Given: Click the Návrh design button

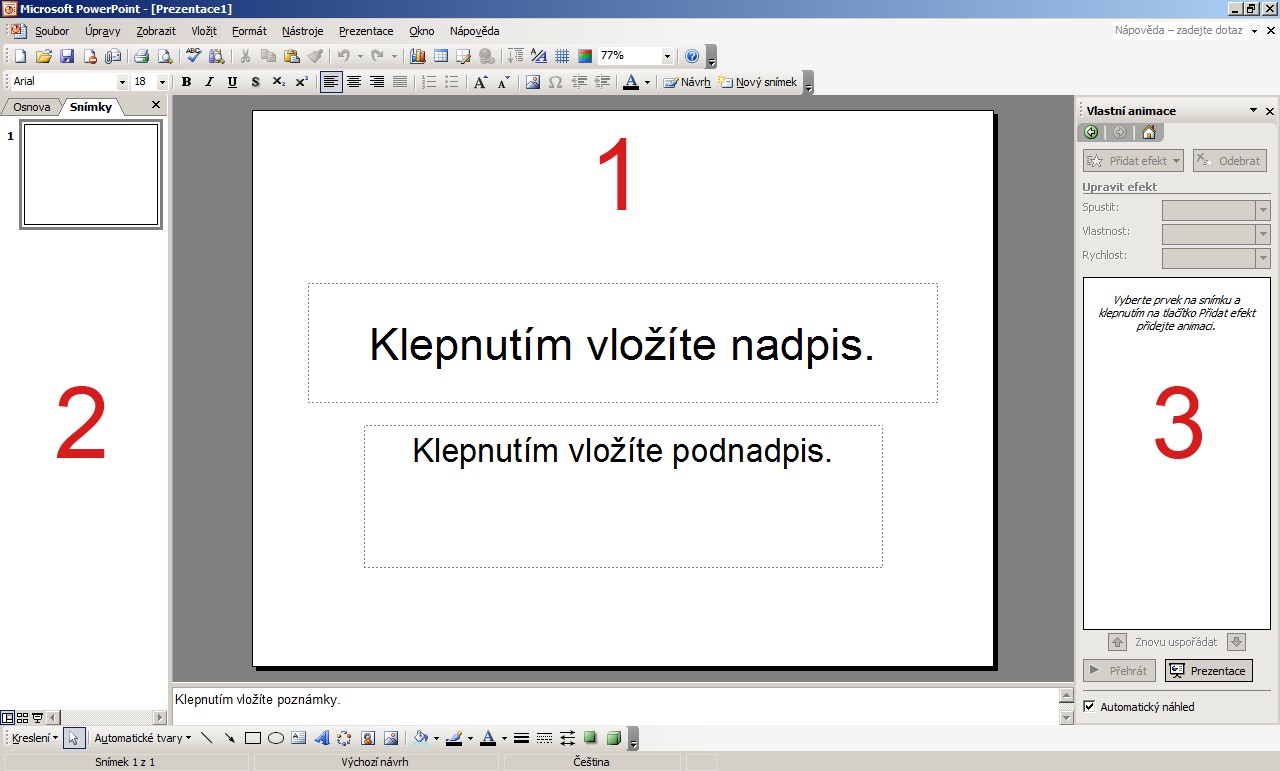Looking at the screenshot, I should pos(687,82).
